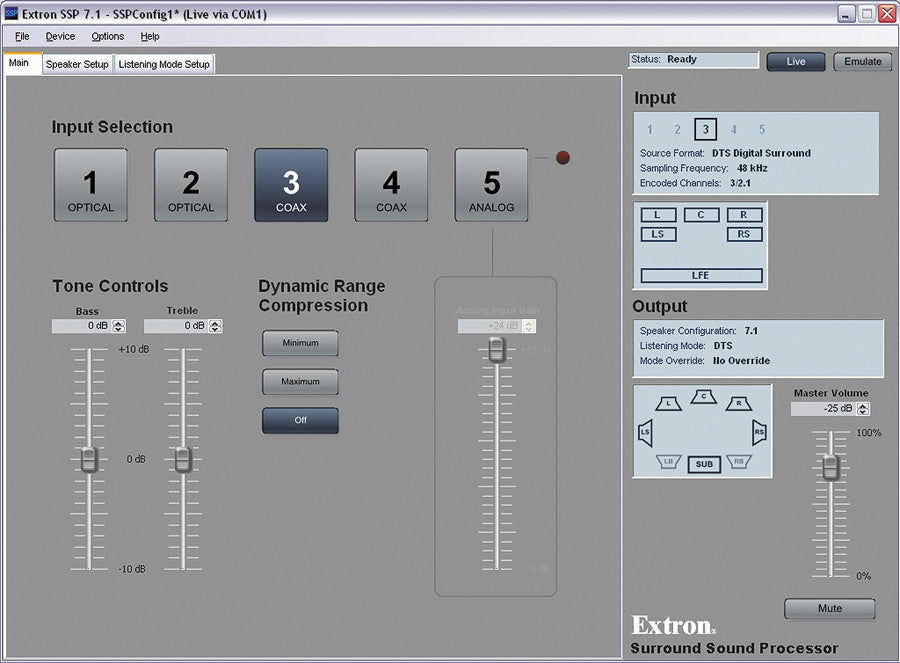Open the Speaker Setup tab
Viewport: 900px width, 663px height.
pyautogui.click(x=77, y=65)
